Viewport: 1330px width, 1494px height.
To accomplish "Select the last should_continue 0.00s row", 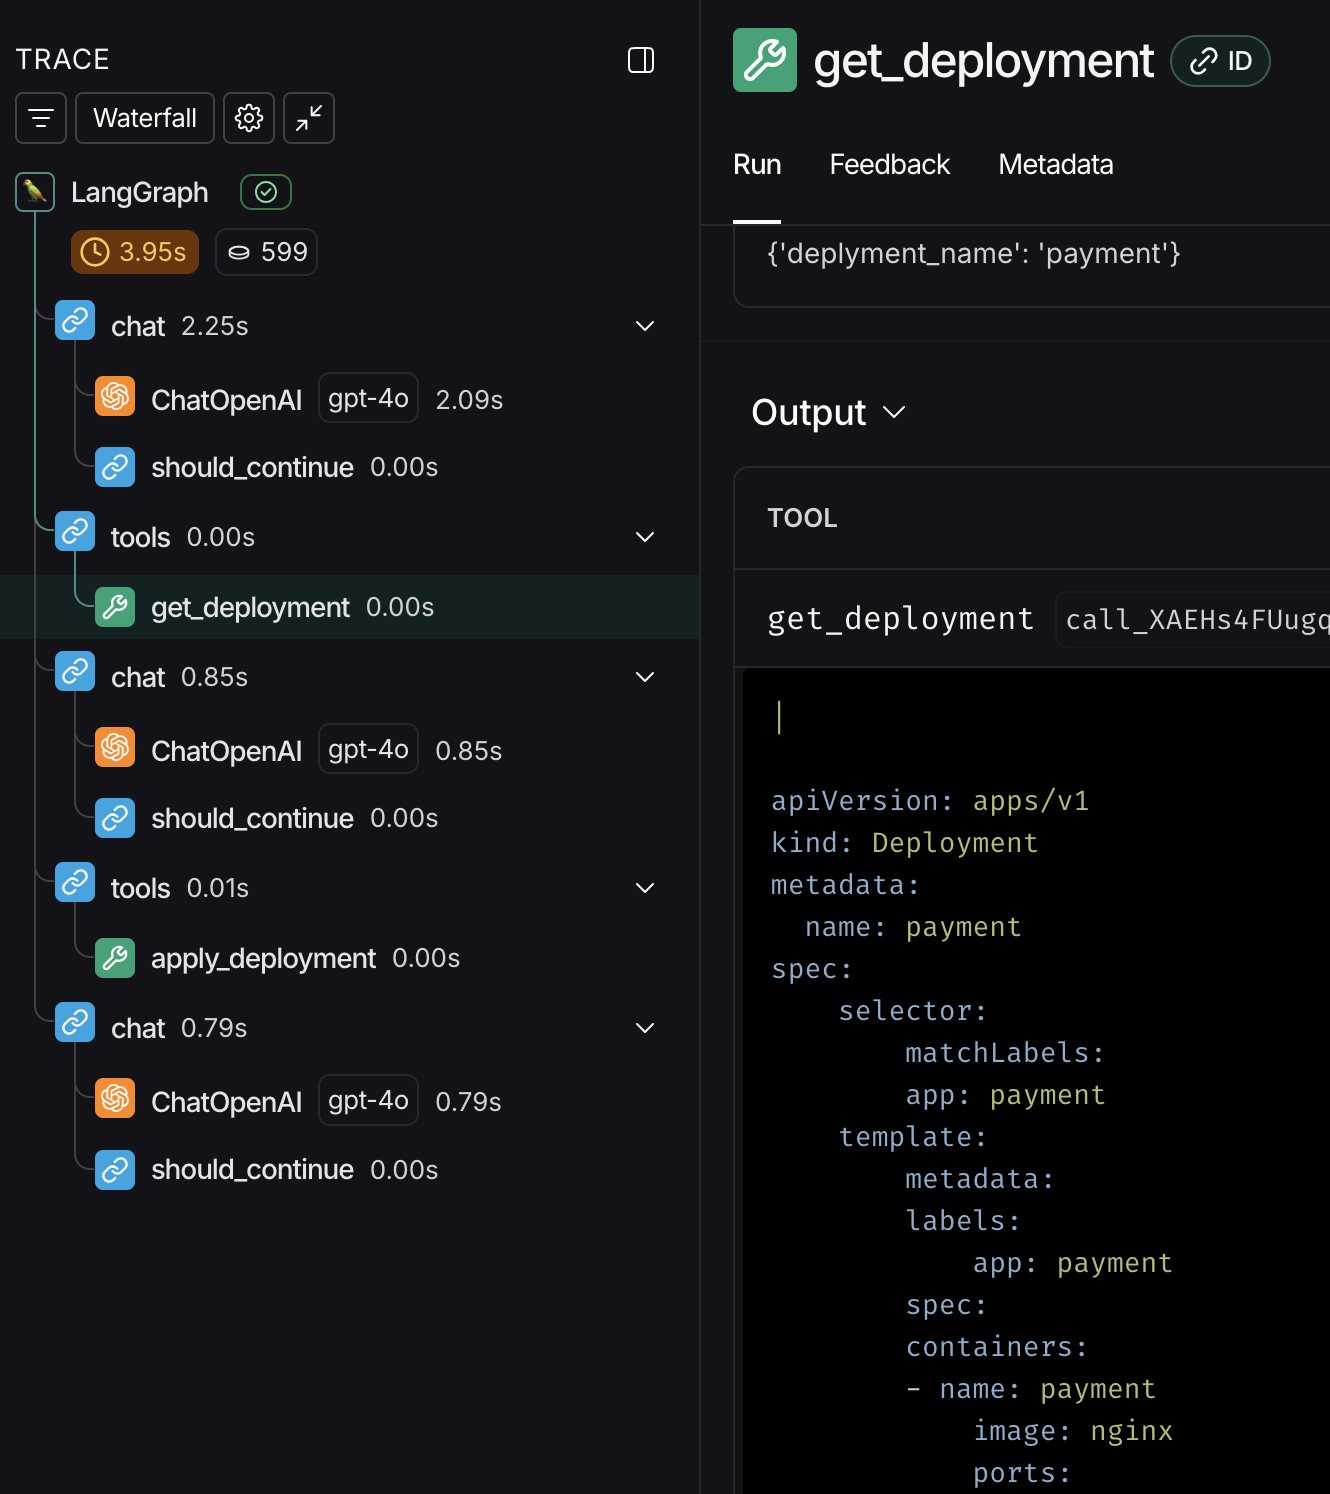I will tap(252, 1169).
